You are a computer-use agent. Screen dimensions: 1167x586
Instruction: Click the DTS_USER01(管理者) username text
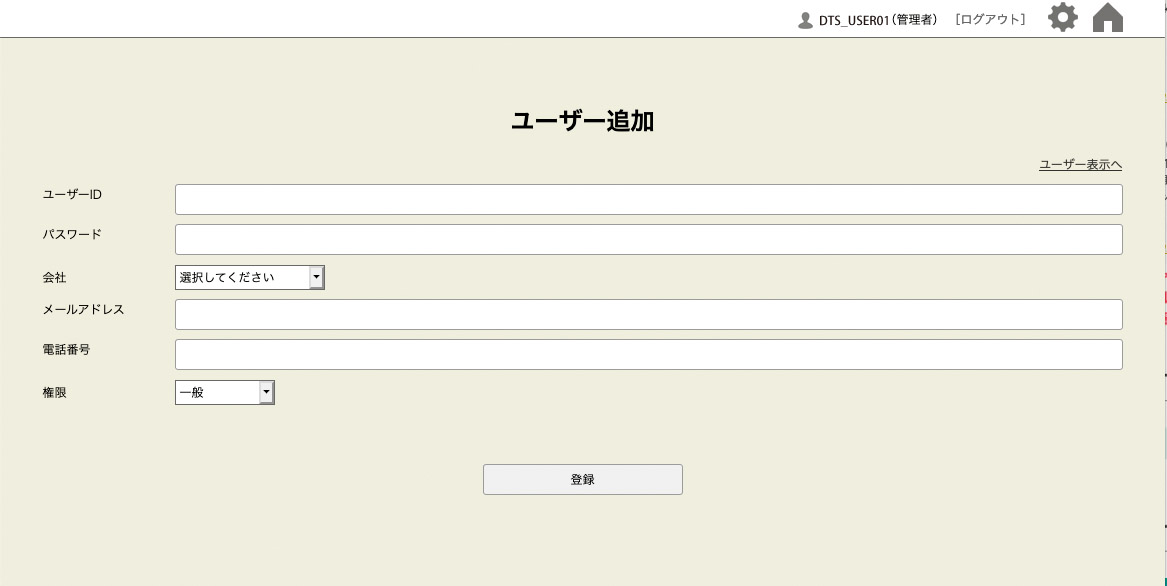click(x=878, y=20)
